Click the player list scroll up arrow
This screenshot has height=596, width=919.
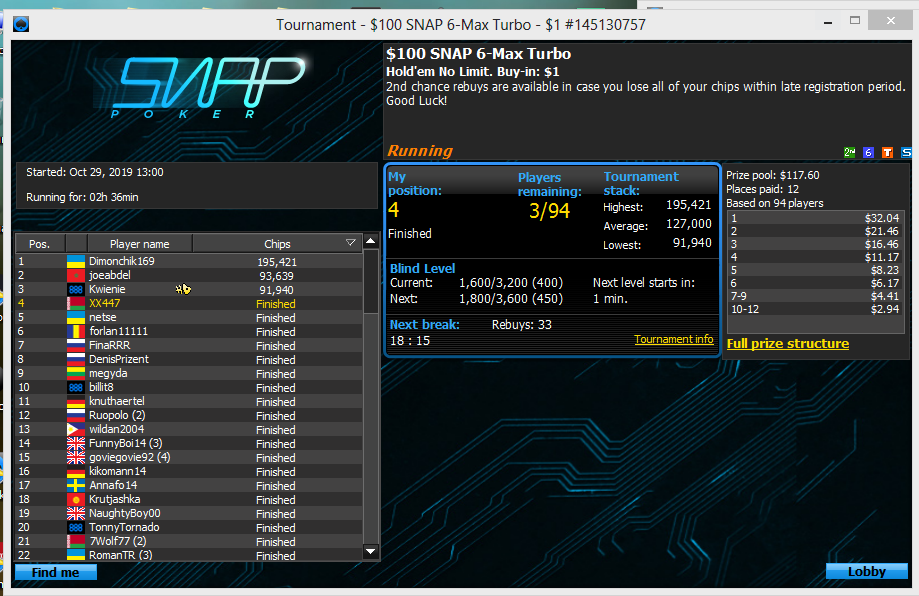(x=370, y=241)
